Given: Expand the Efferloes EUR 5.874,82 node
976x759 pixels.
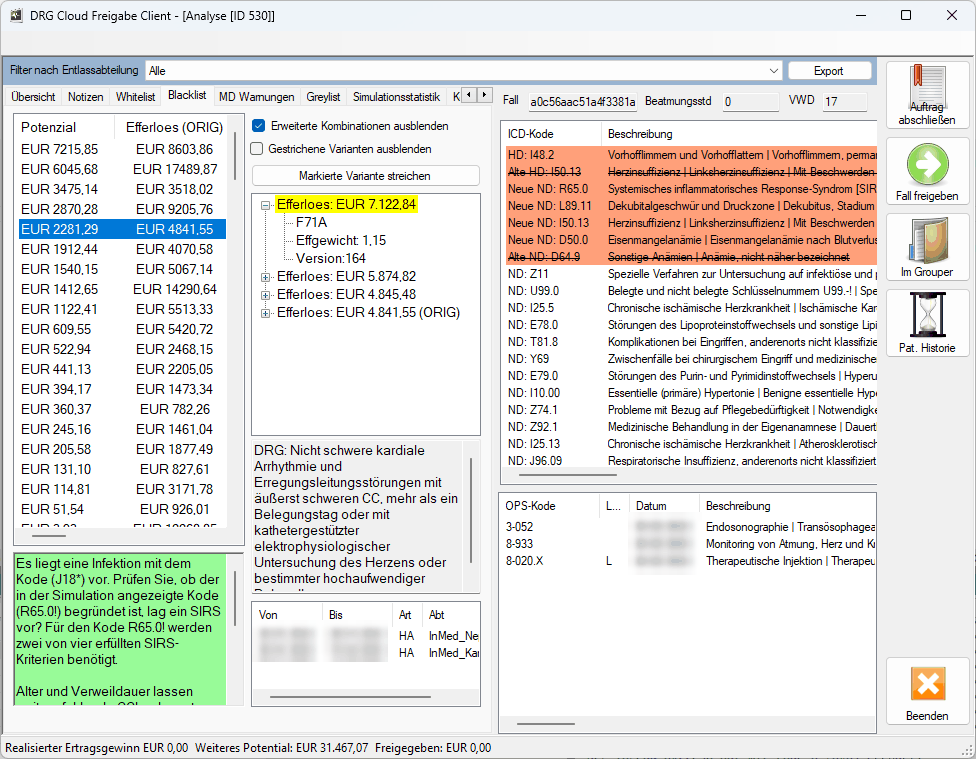Looking at the screenshot, I should coord(266,277).
